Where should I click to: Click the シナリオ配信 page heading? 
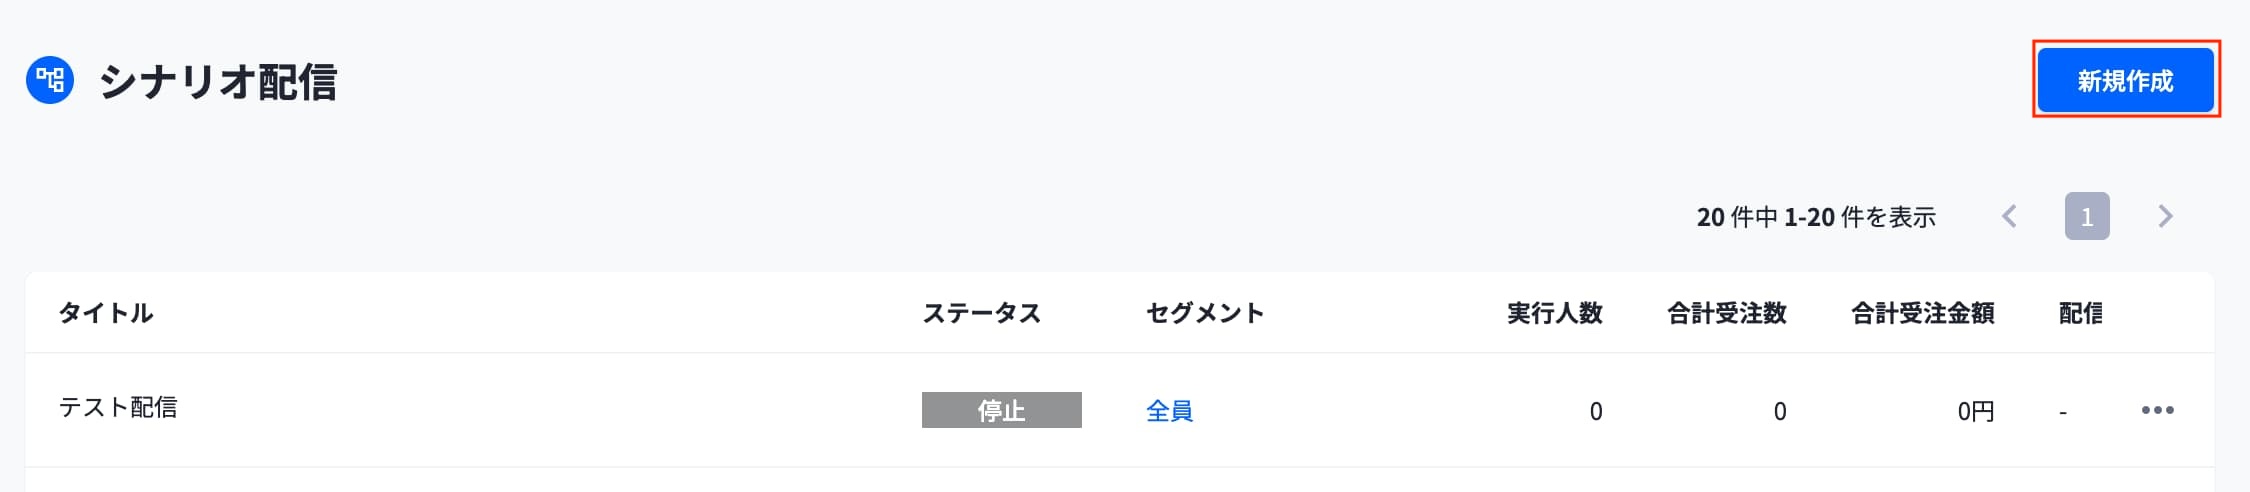point(218,81)
